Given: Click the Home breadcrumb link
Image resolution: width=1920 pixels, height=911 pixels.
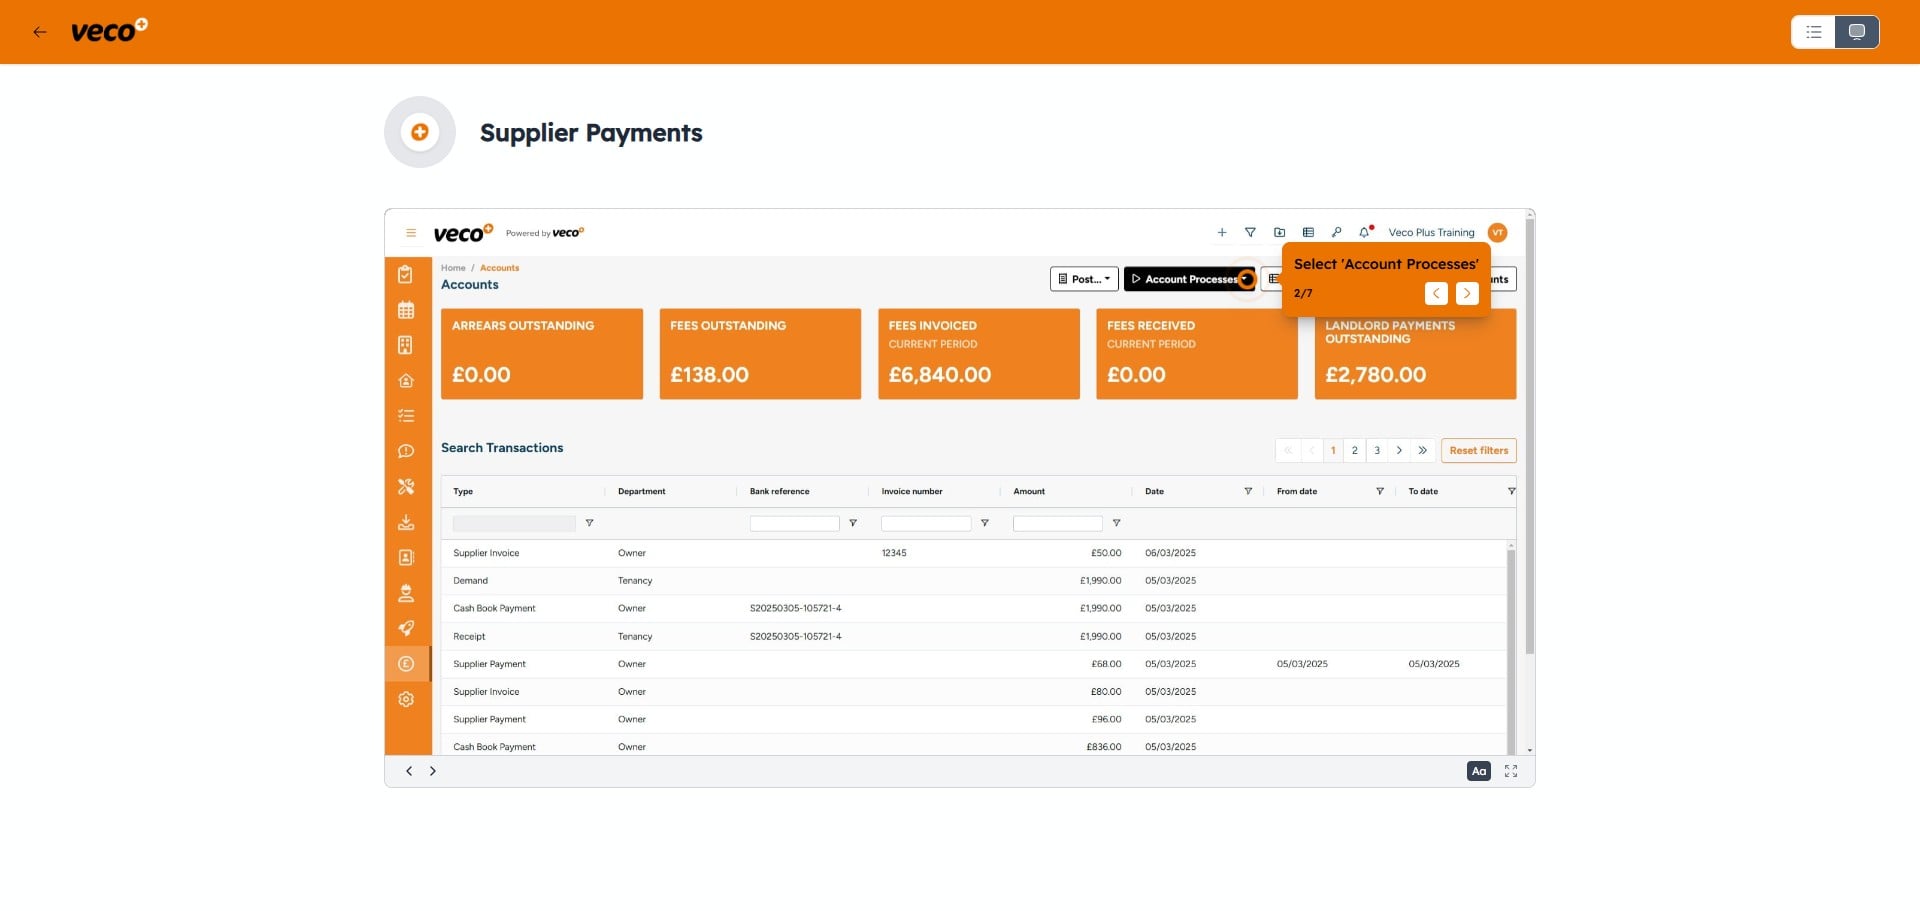Looking at the screenshot, I should (453, 268).
